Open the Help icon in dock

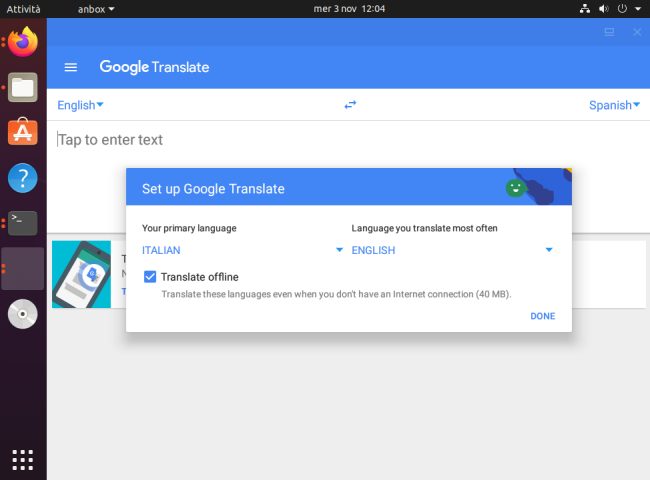pyautogui.click(x=23, y=178)
